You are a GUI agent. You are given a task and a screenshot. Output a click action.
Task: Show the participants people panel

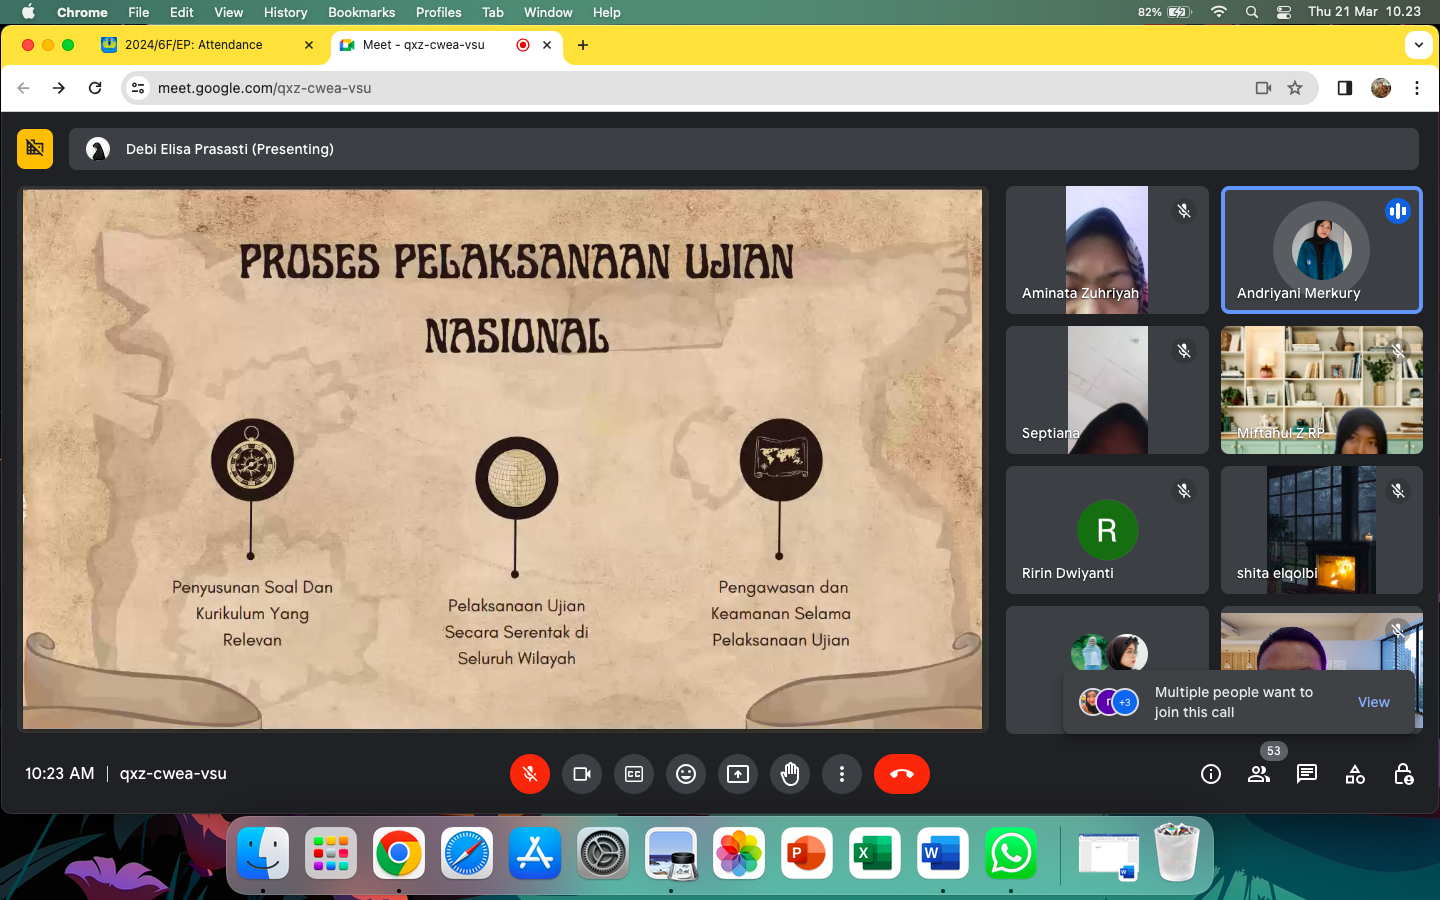(x=1259, y=774)
